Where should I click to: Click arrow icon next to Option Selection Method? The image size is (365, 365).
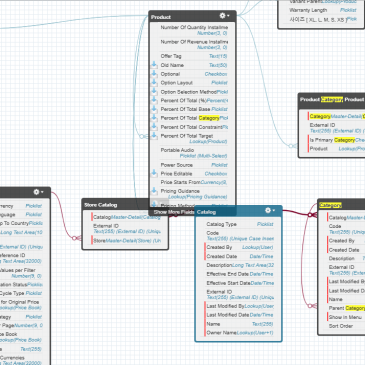click(154, 91)
